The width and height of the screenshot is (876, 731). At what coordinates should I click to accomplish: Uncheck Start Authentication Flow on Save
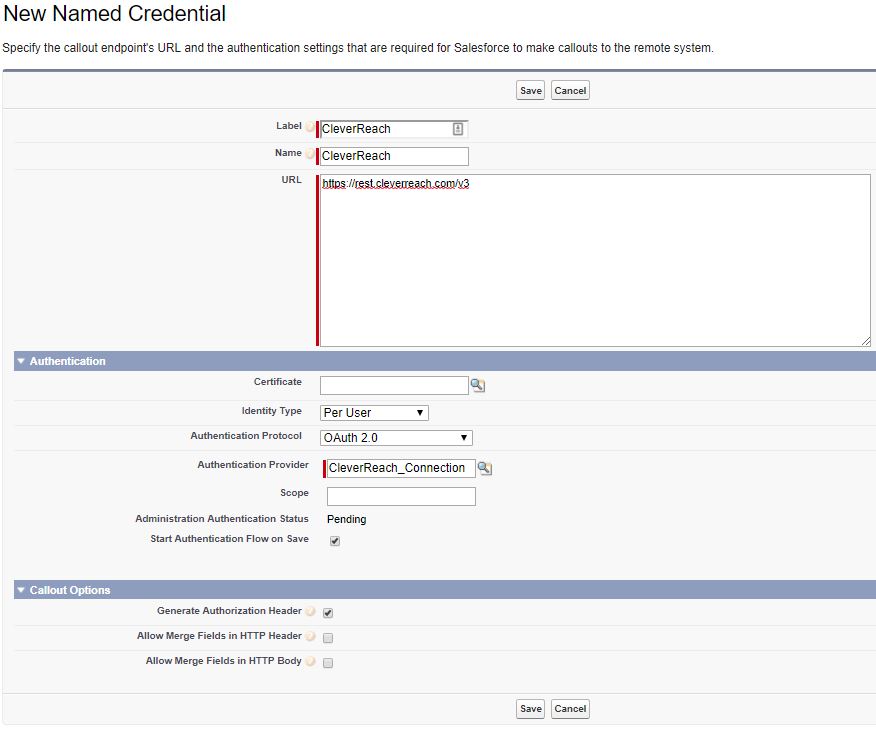coord(335,540)
